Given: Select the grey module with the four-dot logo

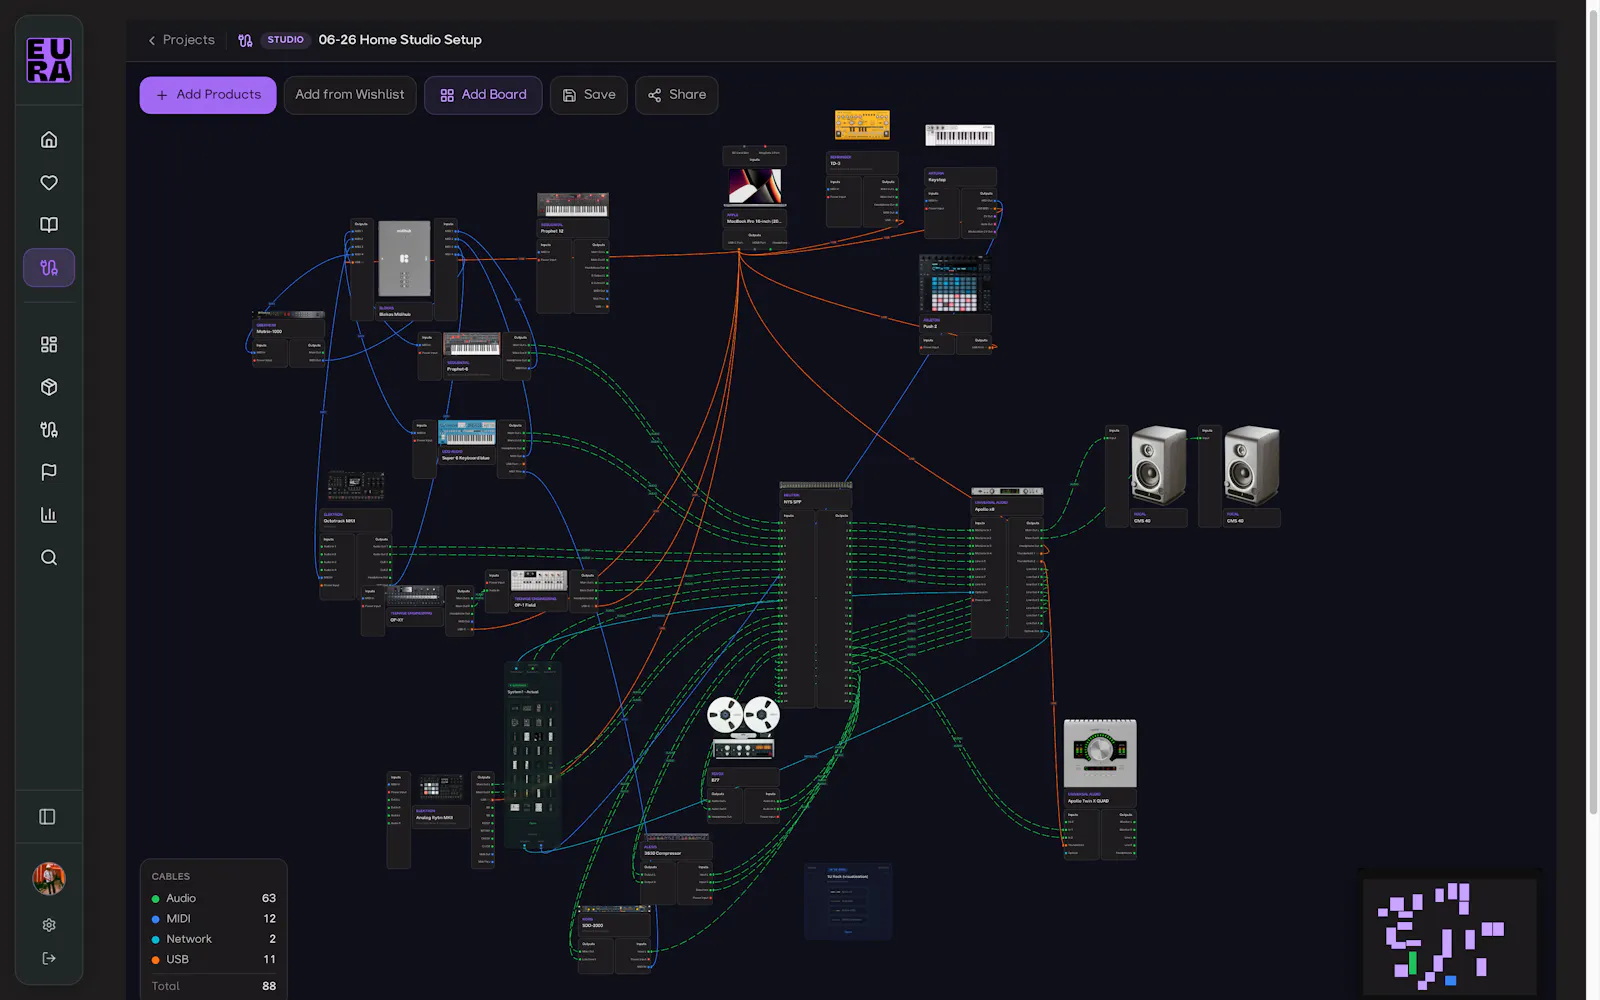Looking at the screenshot, I should point(404,259).
